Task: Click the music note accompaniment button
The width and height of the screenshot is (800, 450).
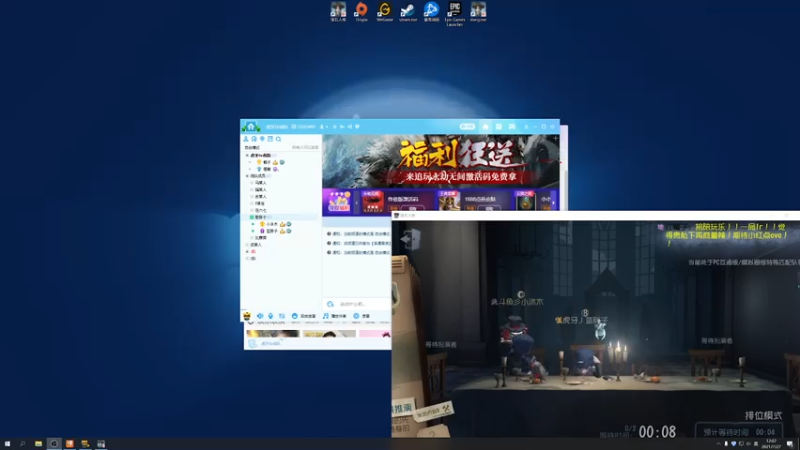Action: click(x=335, y=316)
